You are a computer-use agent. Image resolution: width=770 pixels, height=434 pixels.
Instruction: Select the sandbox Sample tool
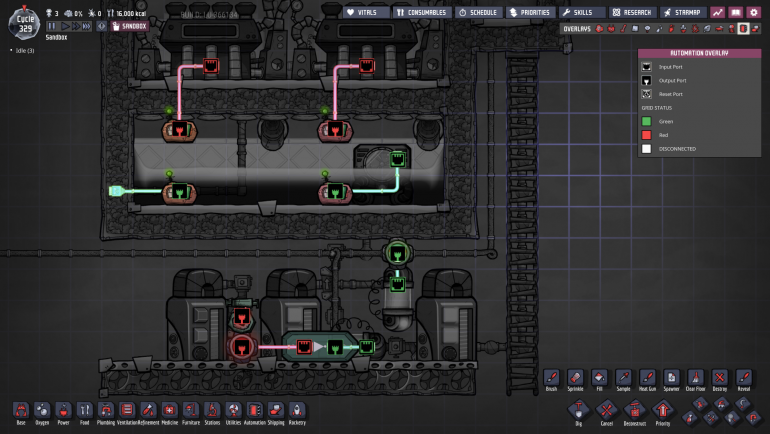pyautogui.click(x=623, y=378)
